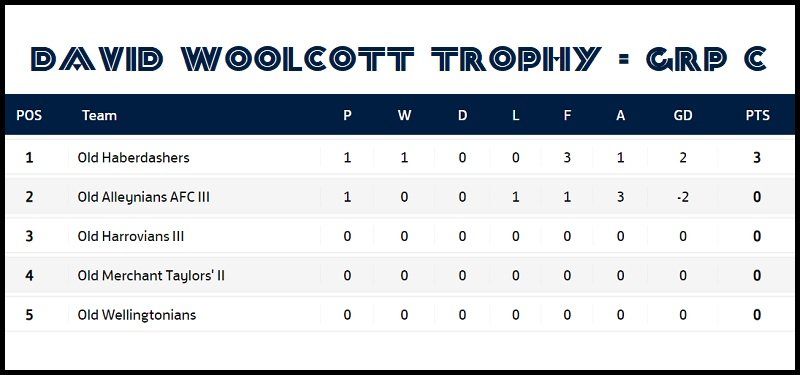Select the -2 goal difference cell
800x375 pixels.
click(x=683, y=197)
